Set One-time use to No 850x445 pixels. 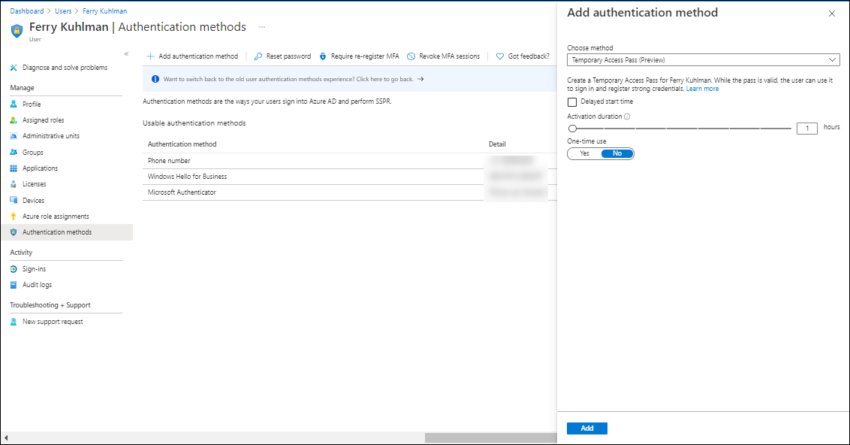pyautogui.click(x=617, y=153)
